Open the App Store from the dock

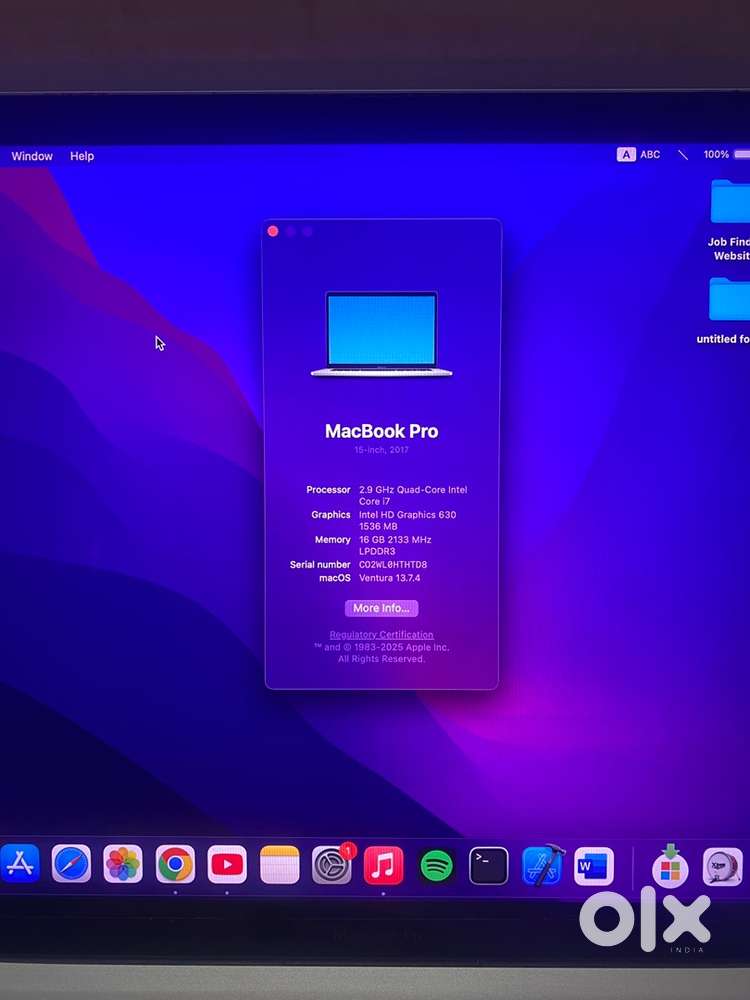click(19, 864)
